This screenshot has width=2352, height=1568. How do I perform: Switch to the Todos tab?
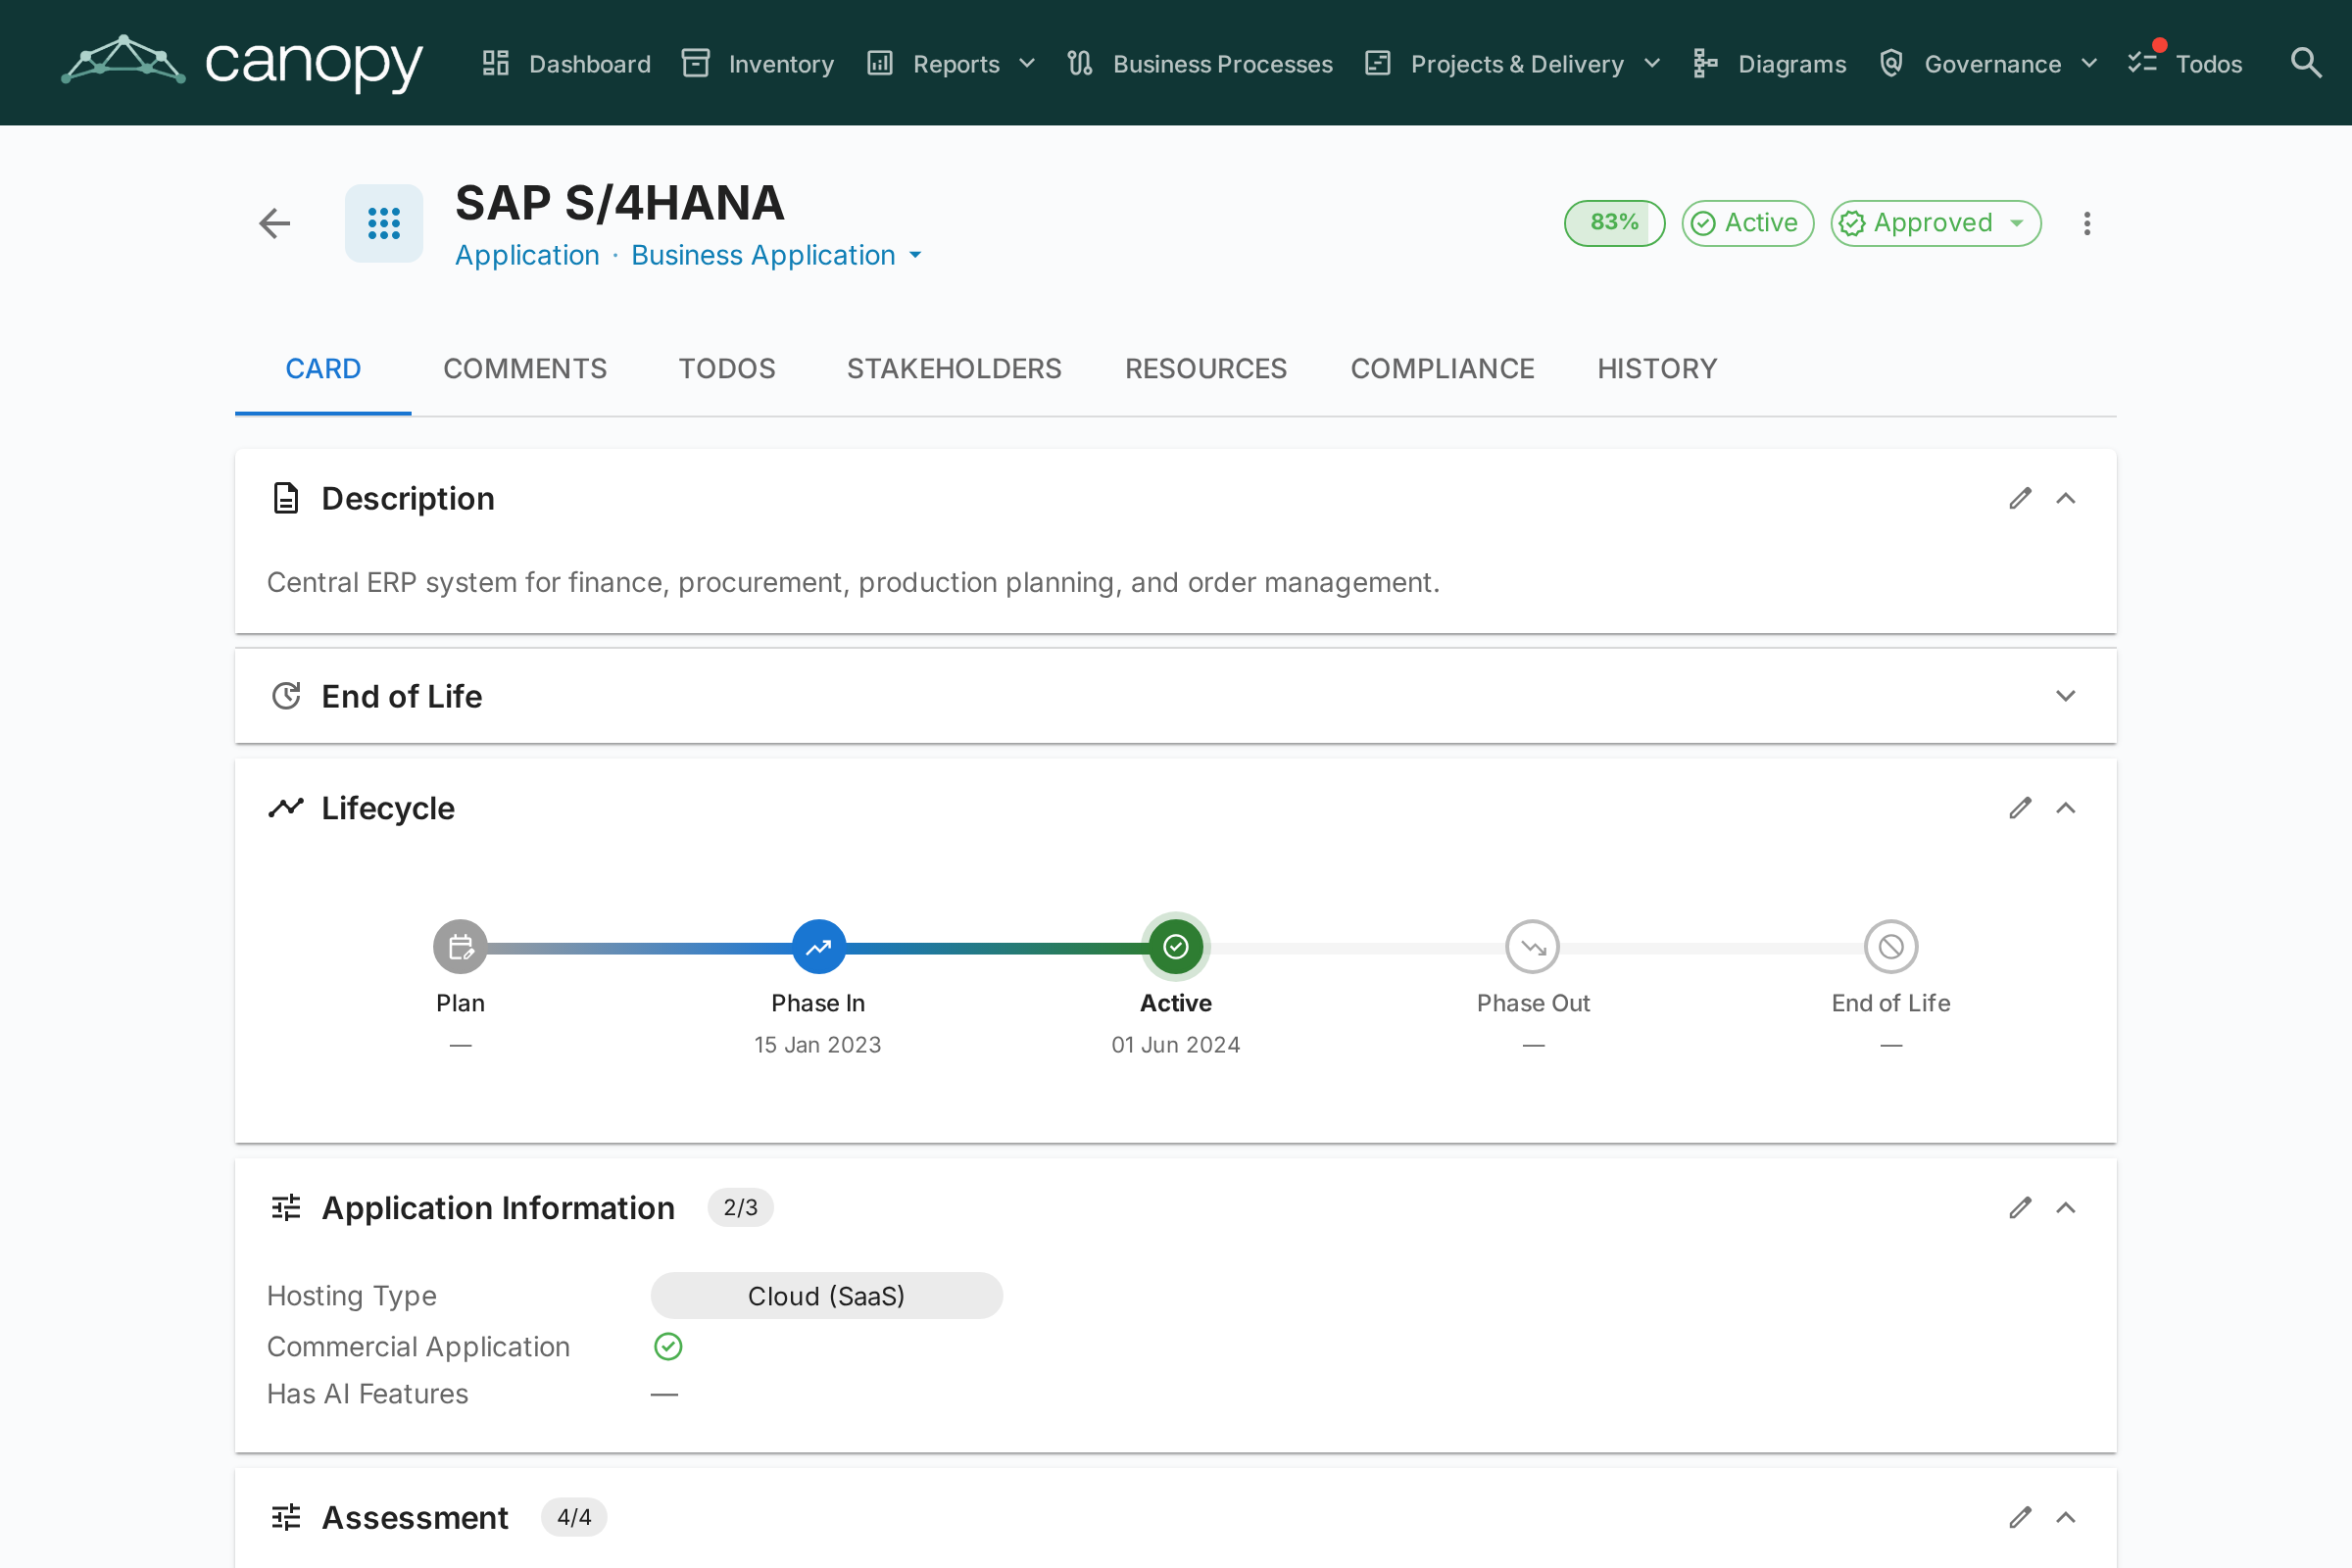point(727,369)
